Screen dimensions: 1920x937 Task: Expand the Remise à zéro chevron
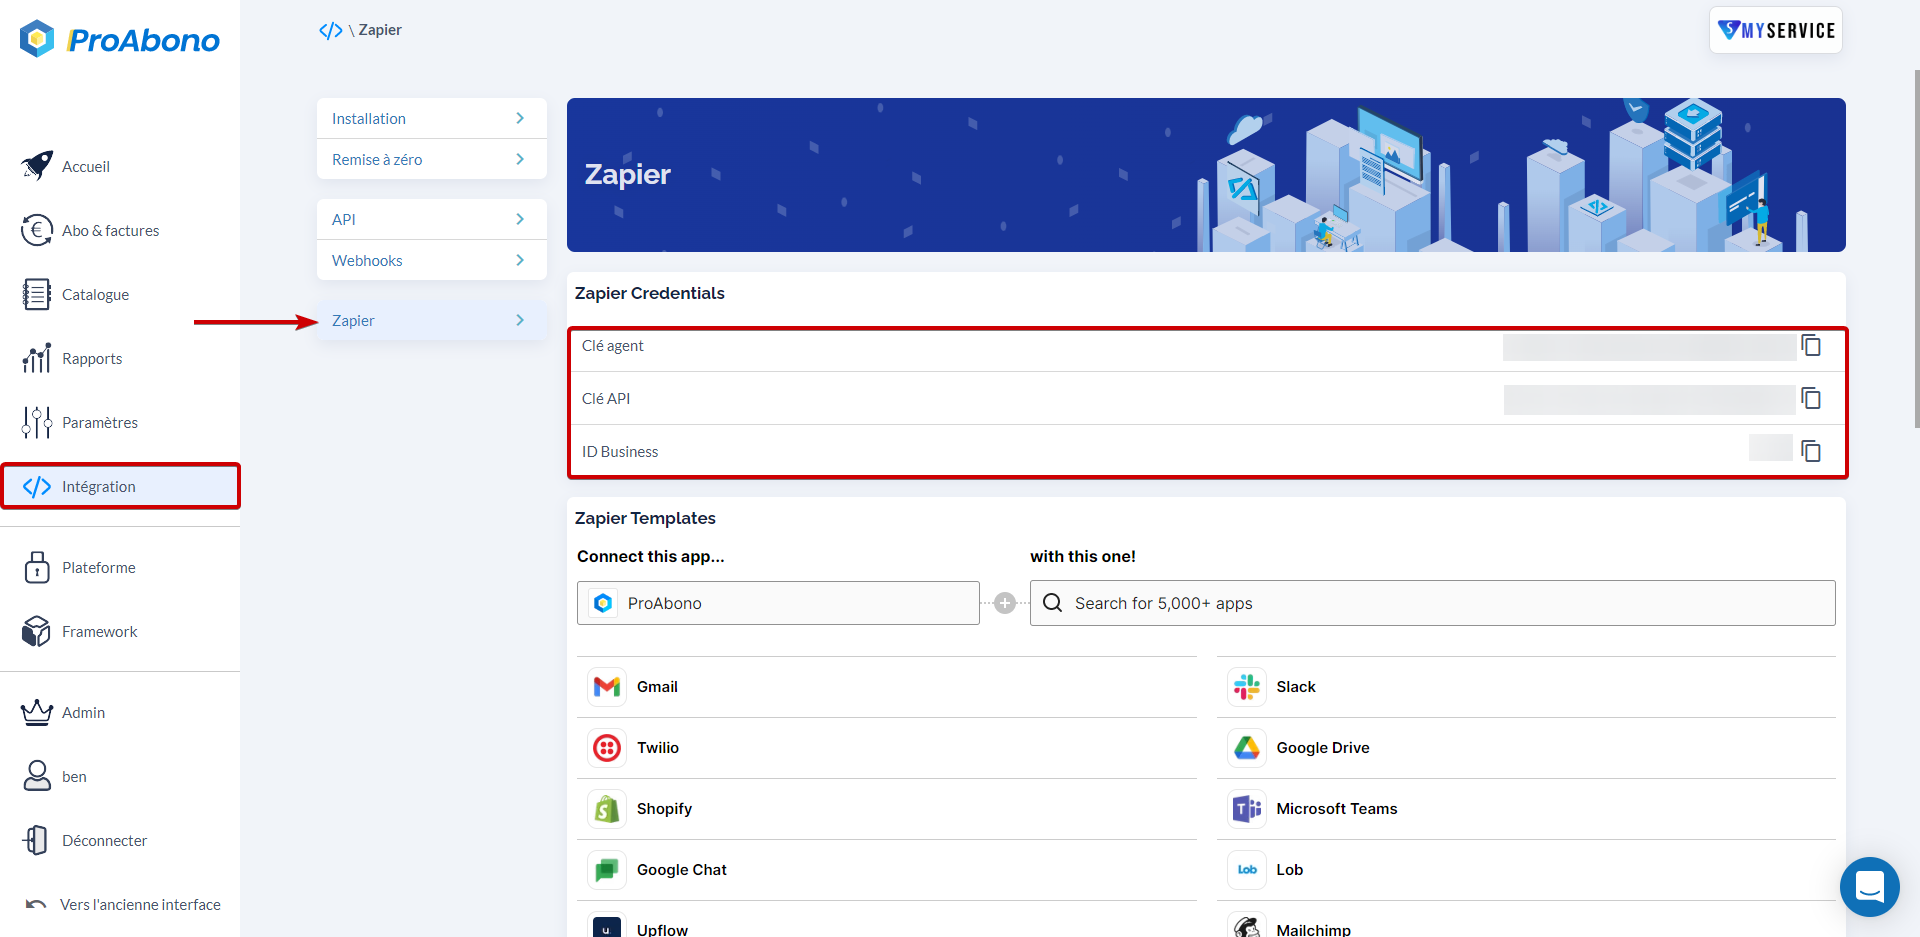coord(520,159)
